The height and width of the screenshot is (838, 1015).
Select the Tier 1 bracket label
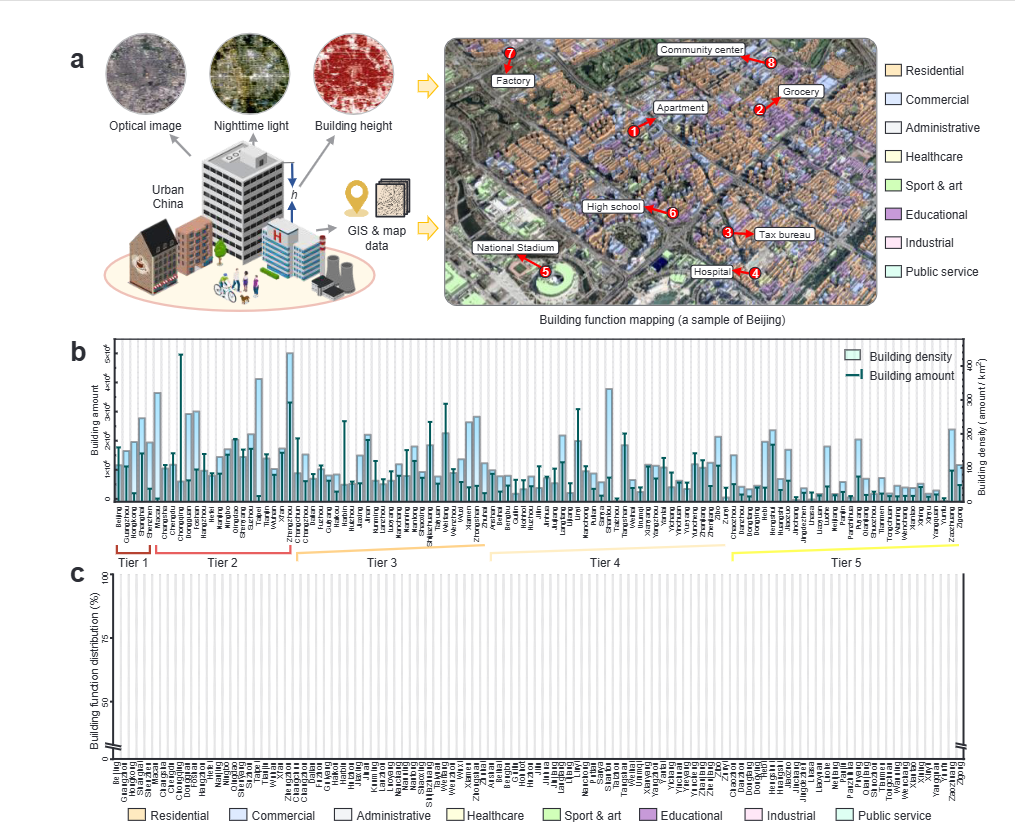point(133,562)
